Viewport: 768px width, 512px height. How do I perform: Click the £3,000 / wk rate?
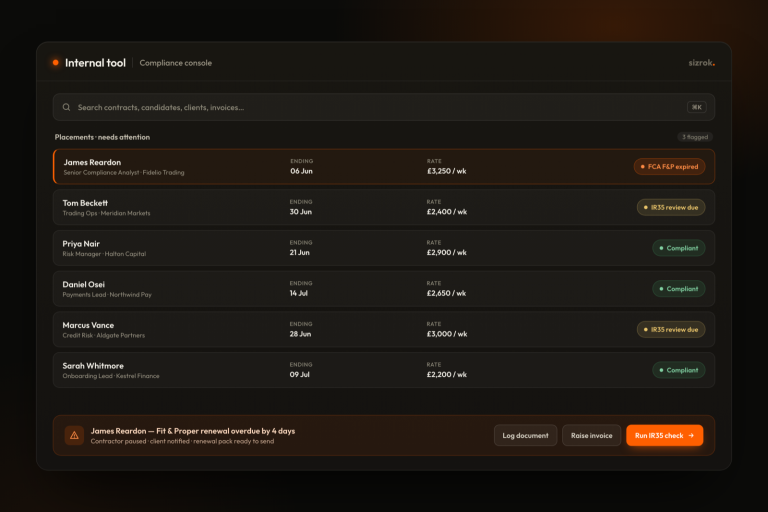pyautogui.click(x=447, y=334)
